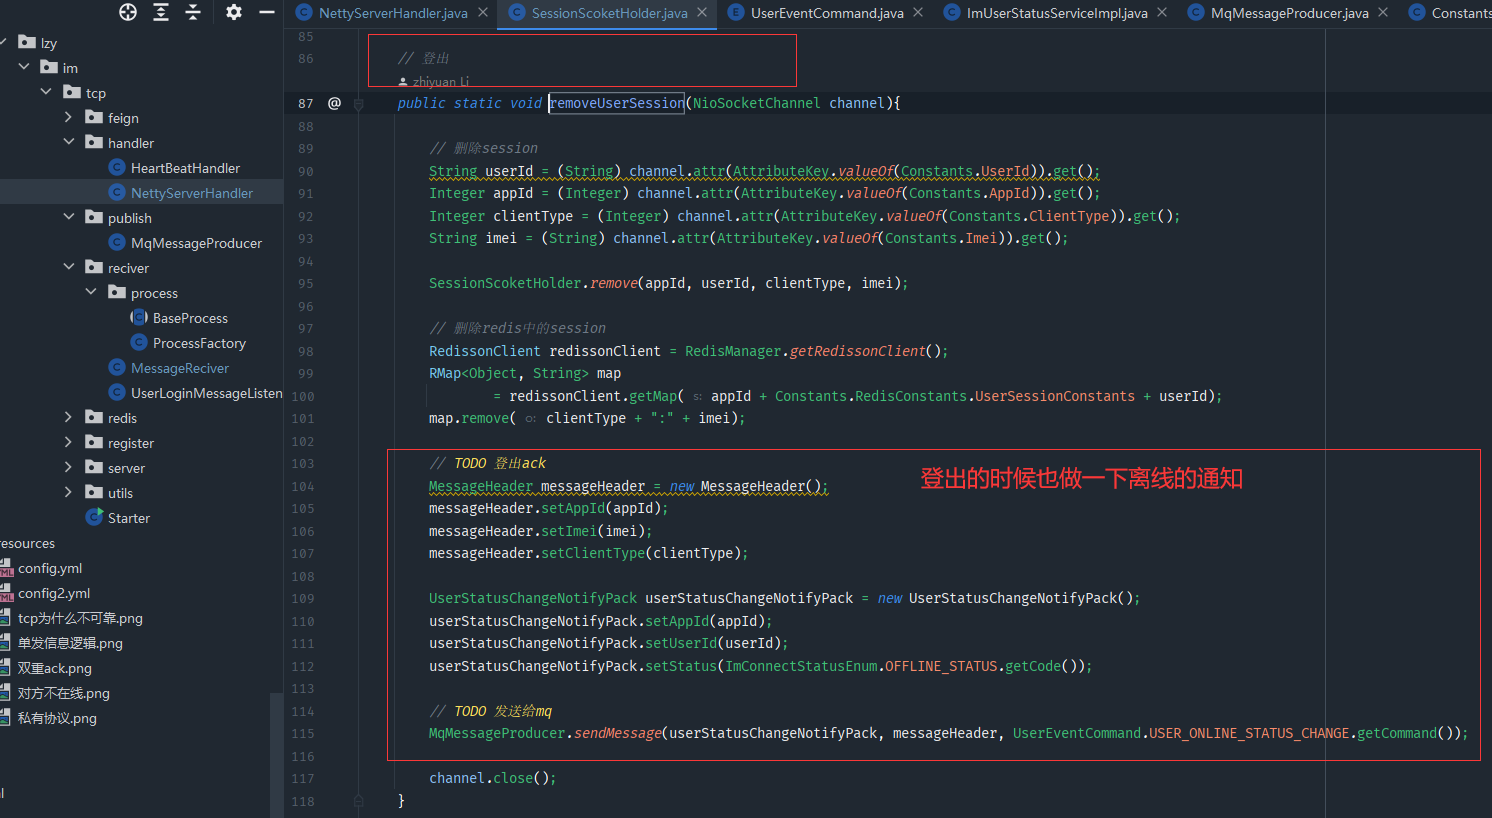Expand the redis folder chevron

[x=68, y=417]
